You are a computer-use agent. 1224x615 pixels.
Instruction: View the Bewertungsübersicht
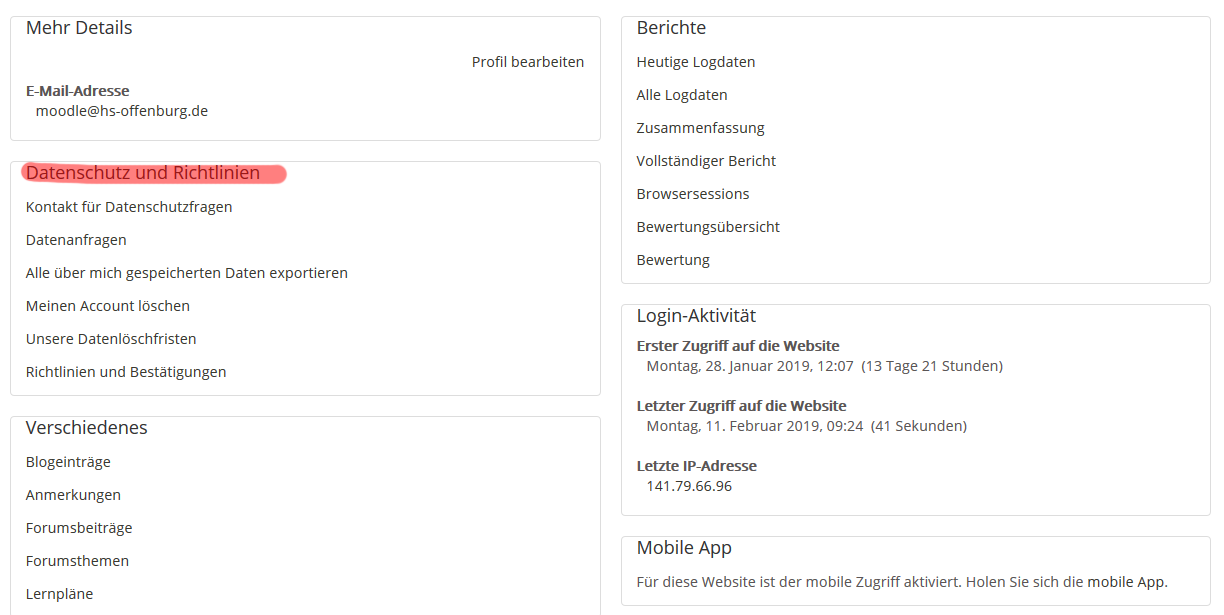click(x=708, y=227)
